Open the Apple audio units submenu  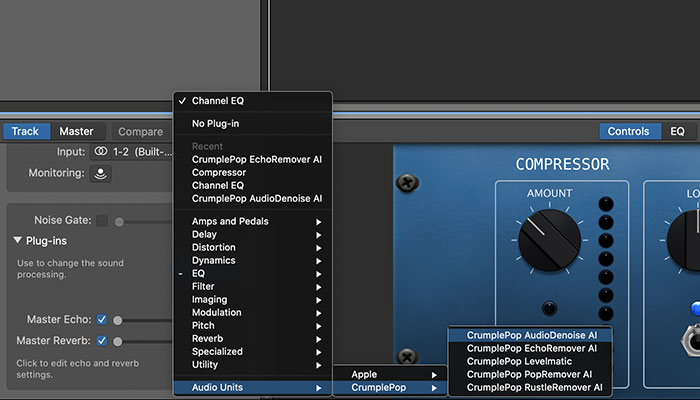coord(390,375)
